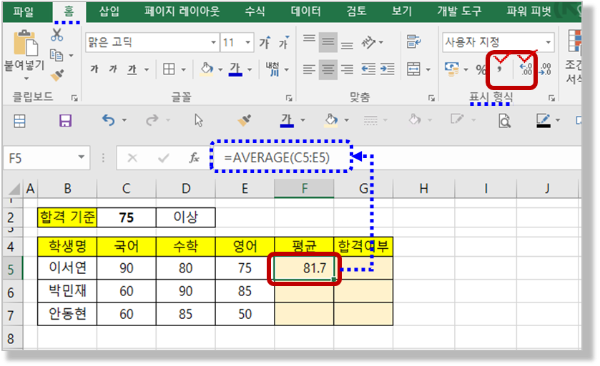Viewport: 600px width, 366px height.
Task: Select row 5 header
Action: click(11, 269)
